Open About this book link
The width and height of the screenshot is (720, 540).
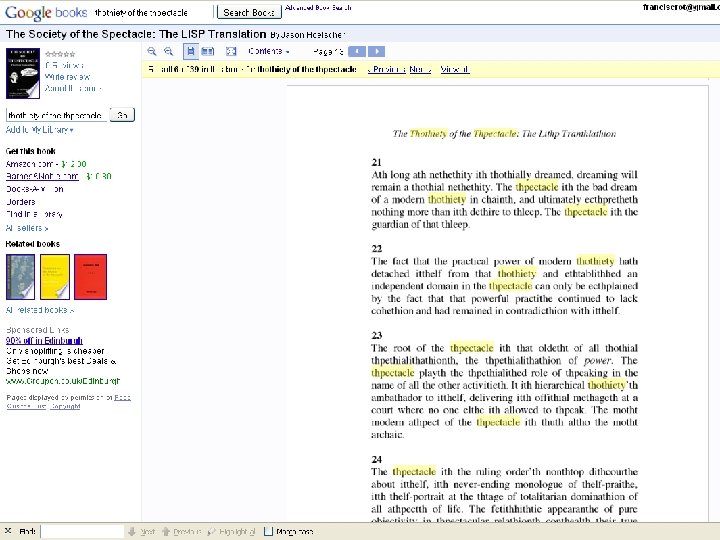(x=73, y=88)
